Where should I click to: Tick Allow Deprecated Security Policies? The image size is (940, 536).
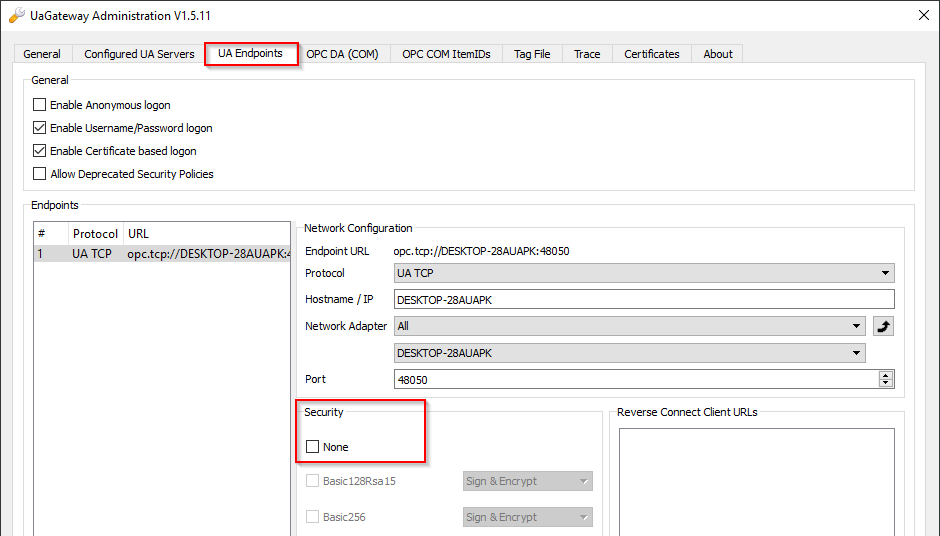click(x=40, y=174)
